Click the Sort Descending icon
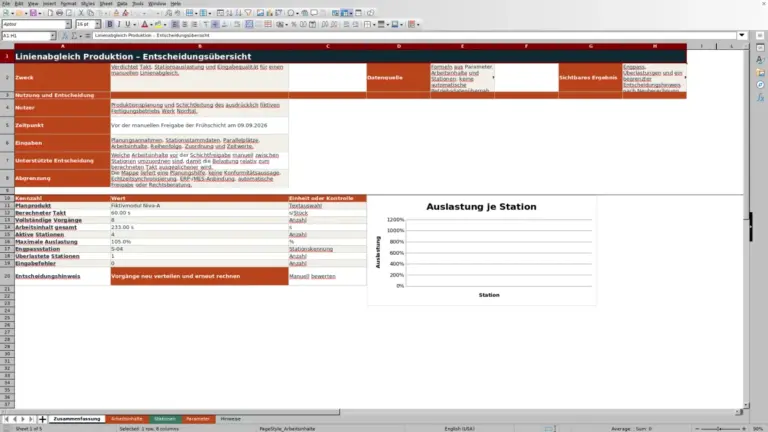Screen dimensions: 768x432 point(238,13)
